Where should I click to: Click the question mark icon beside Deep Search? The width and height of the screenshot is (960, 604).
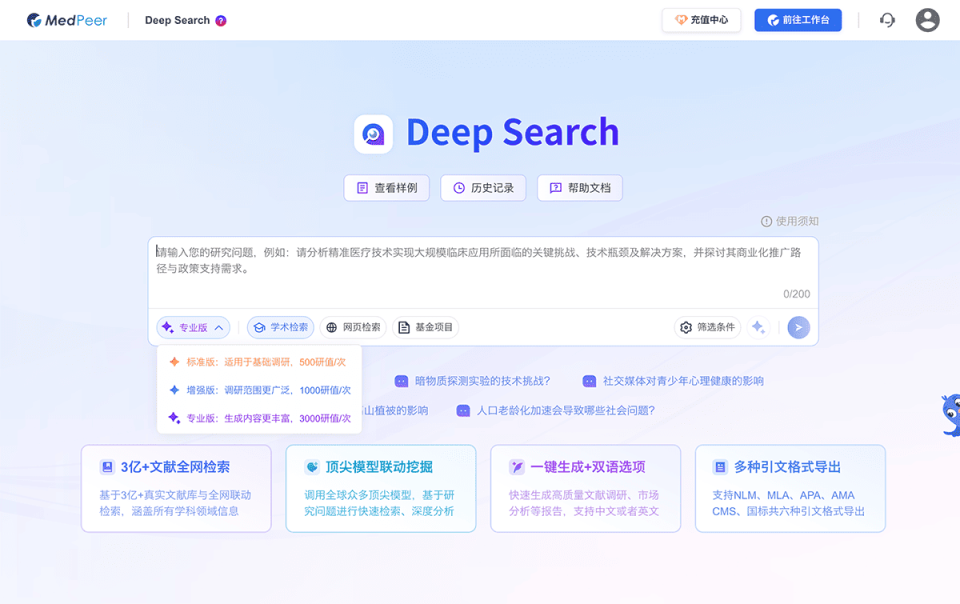[x=222, y=19]
